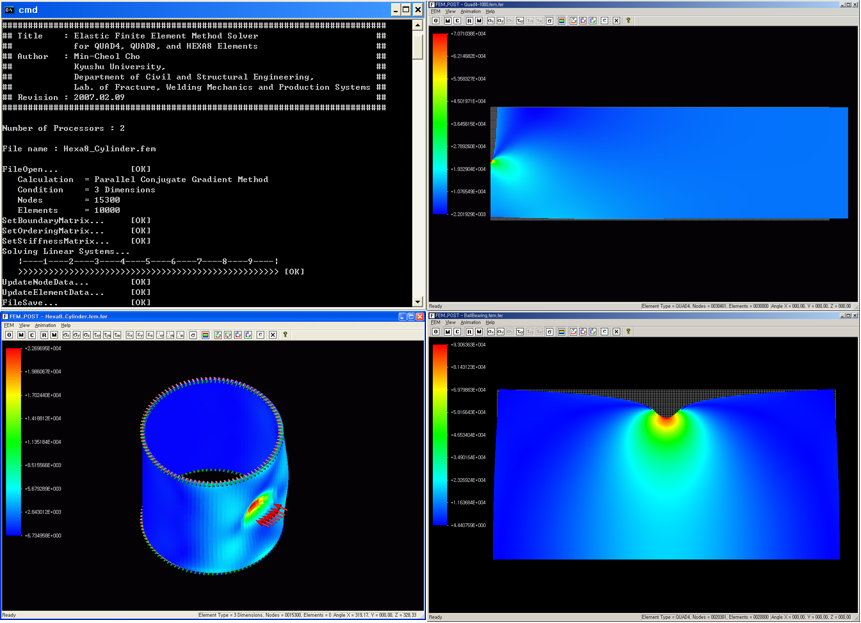Screen dimensions: 861x623
Task: Open View menu in Quad4 window
Action: click(x=450, y=12)
